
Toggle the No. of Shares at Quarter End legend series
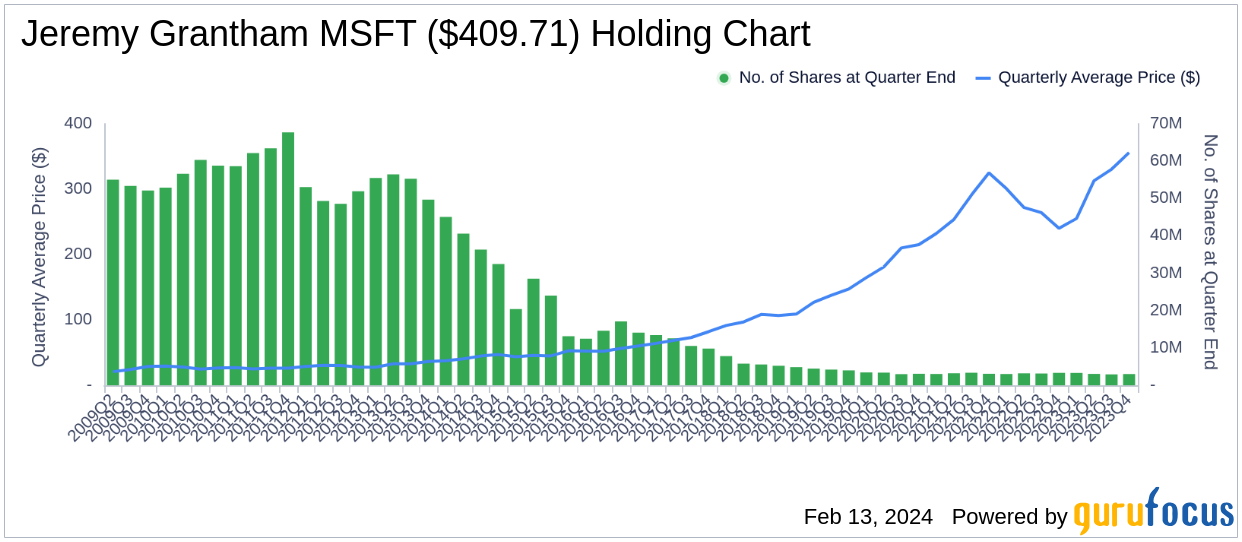pos(836,77)
